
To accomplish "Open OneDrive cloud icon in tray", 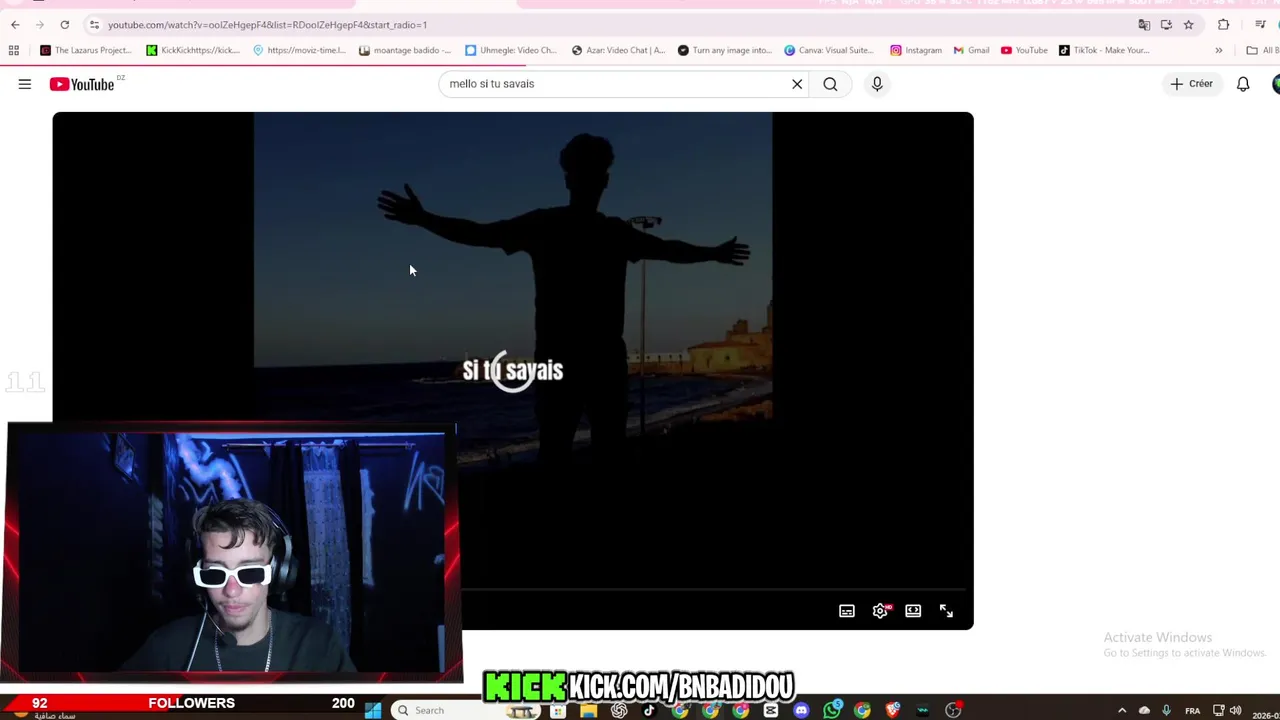I will coord(1144,711).
